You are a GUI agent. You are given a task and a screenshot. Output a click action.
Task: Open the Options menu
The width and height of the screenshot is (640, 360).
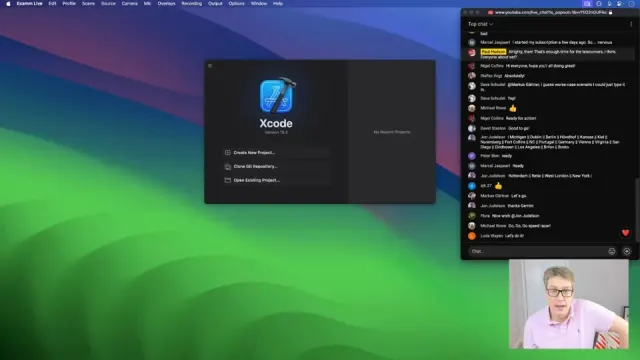[x=236, y=4]
